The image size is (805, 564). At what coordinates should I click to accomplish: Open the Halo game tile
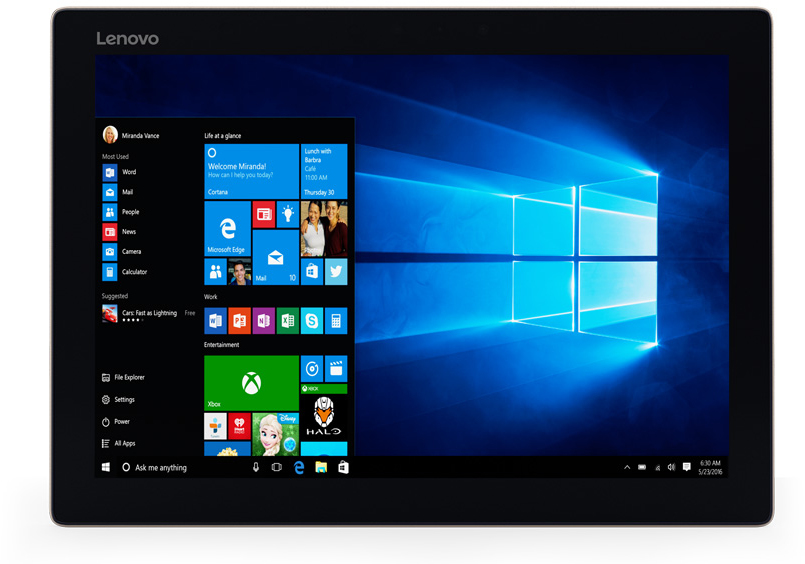(x=324, y=412)
